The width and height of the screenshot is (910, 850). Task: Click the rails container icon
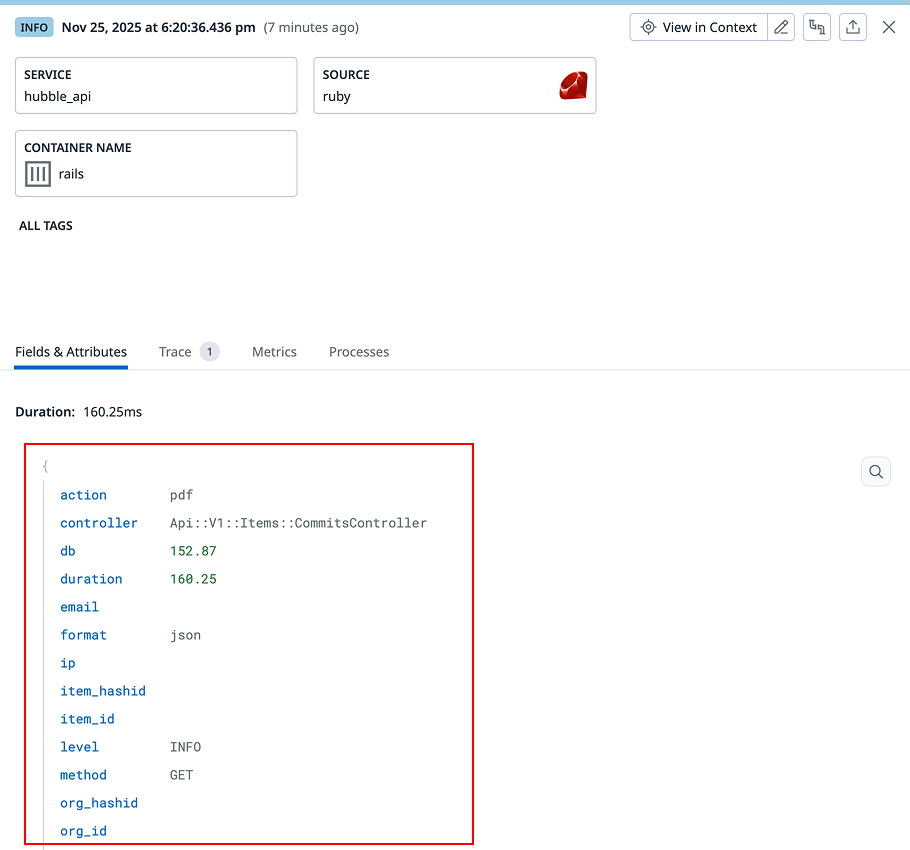coord(38,174)
